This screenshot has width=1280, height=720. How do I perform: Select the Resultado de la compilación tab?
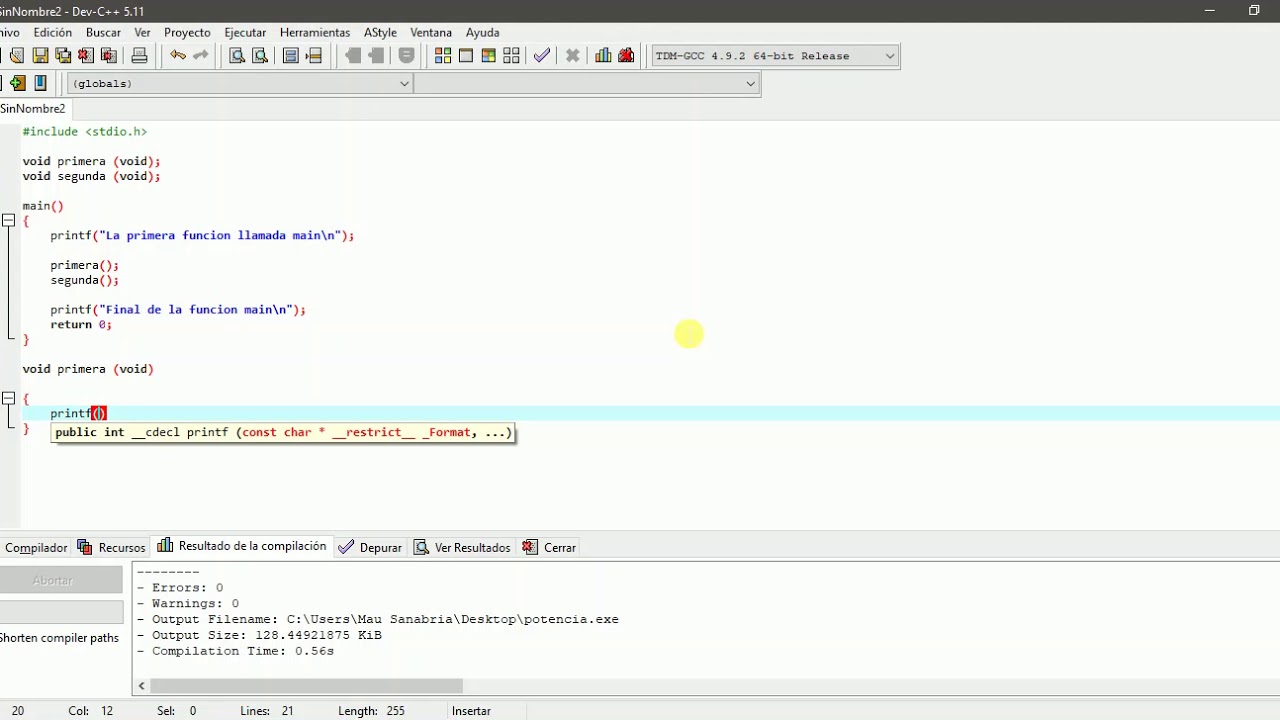click(242, 546)
